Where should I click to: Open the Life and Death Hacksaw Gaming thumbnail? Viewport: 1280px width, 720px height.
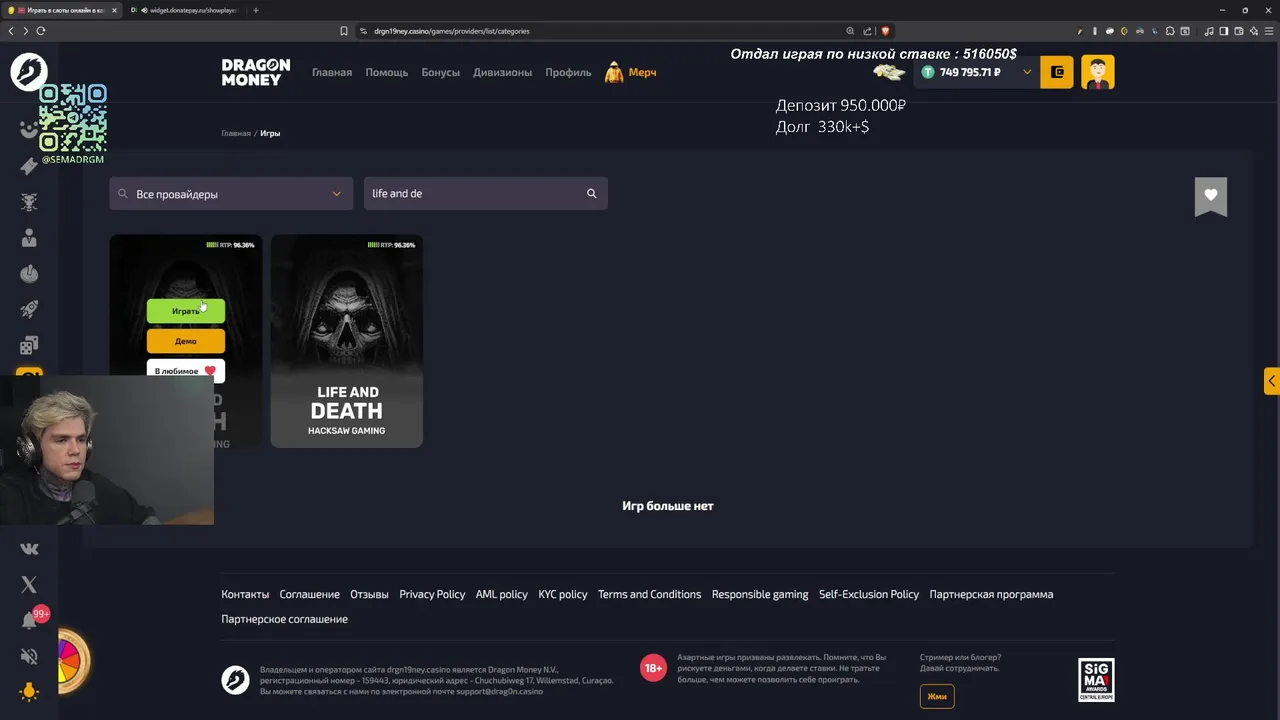[347, 341]
